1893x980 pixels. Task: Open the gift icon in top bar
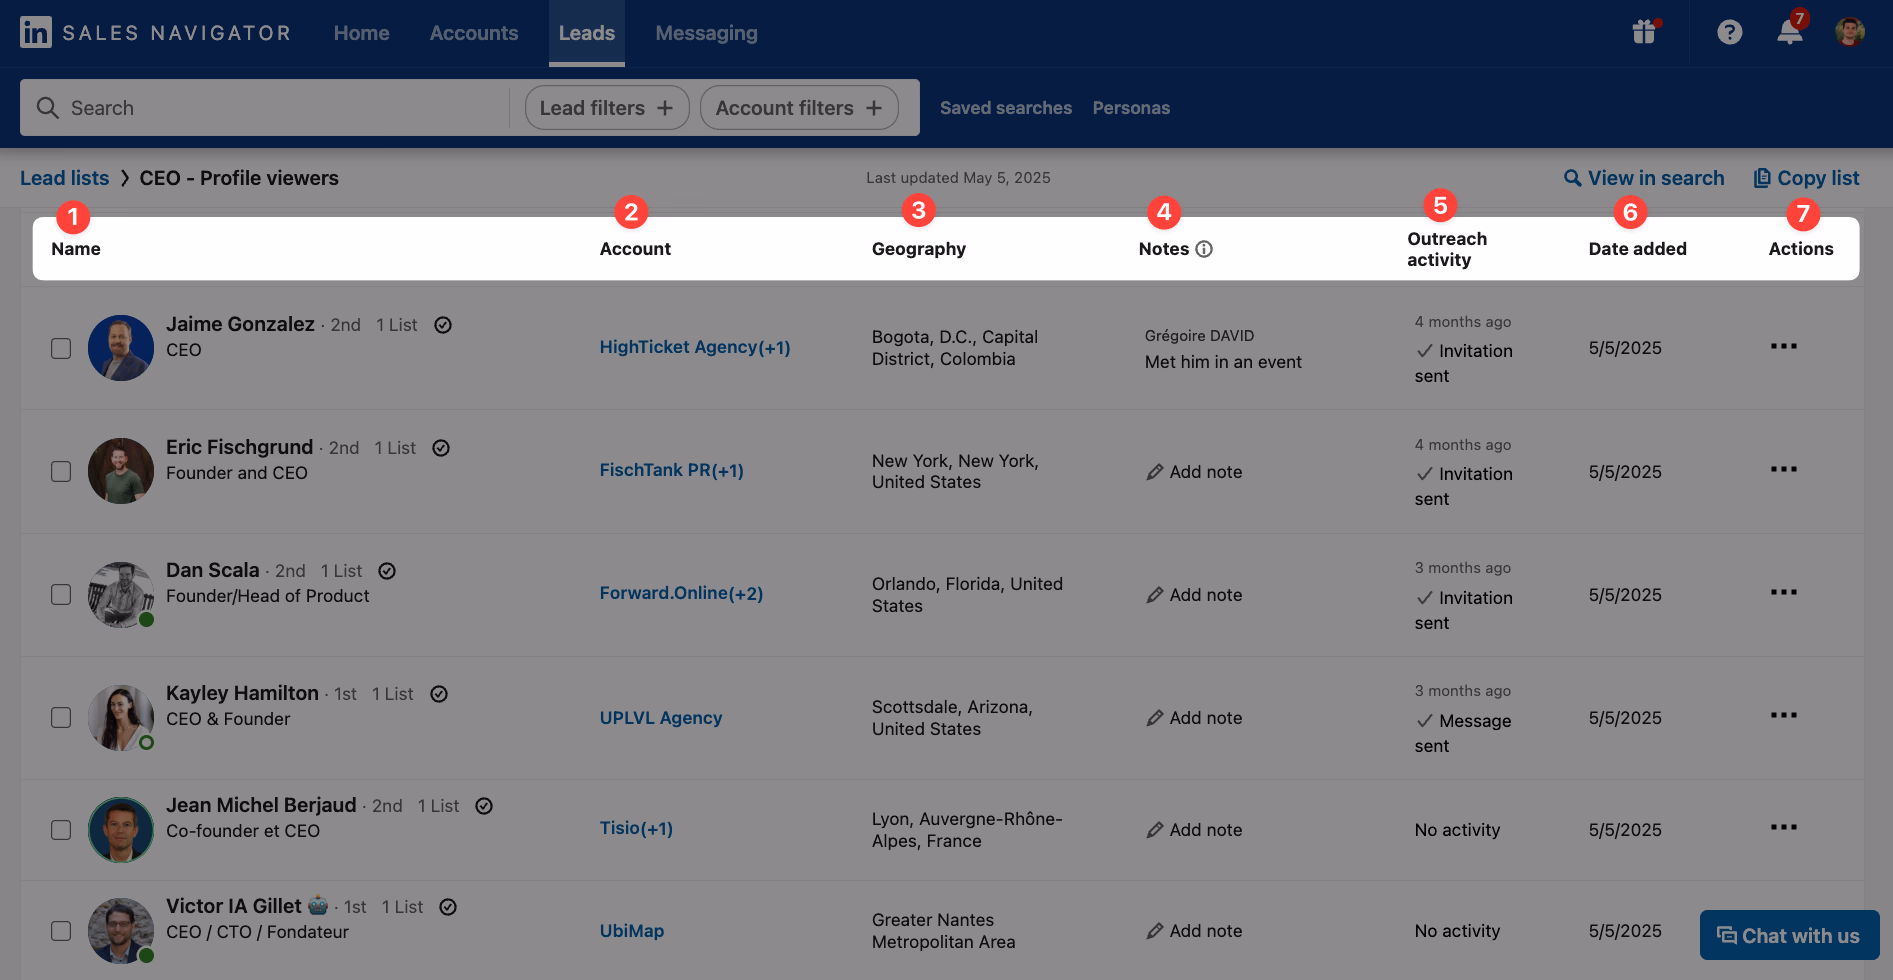1644,32
